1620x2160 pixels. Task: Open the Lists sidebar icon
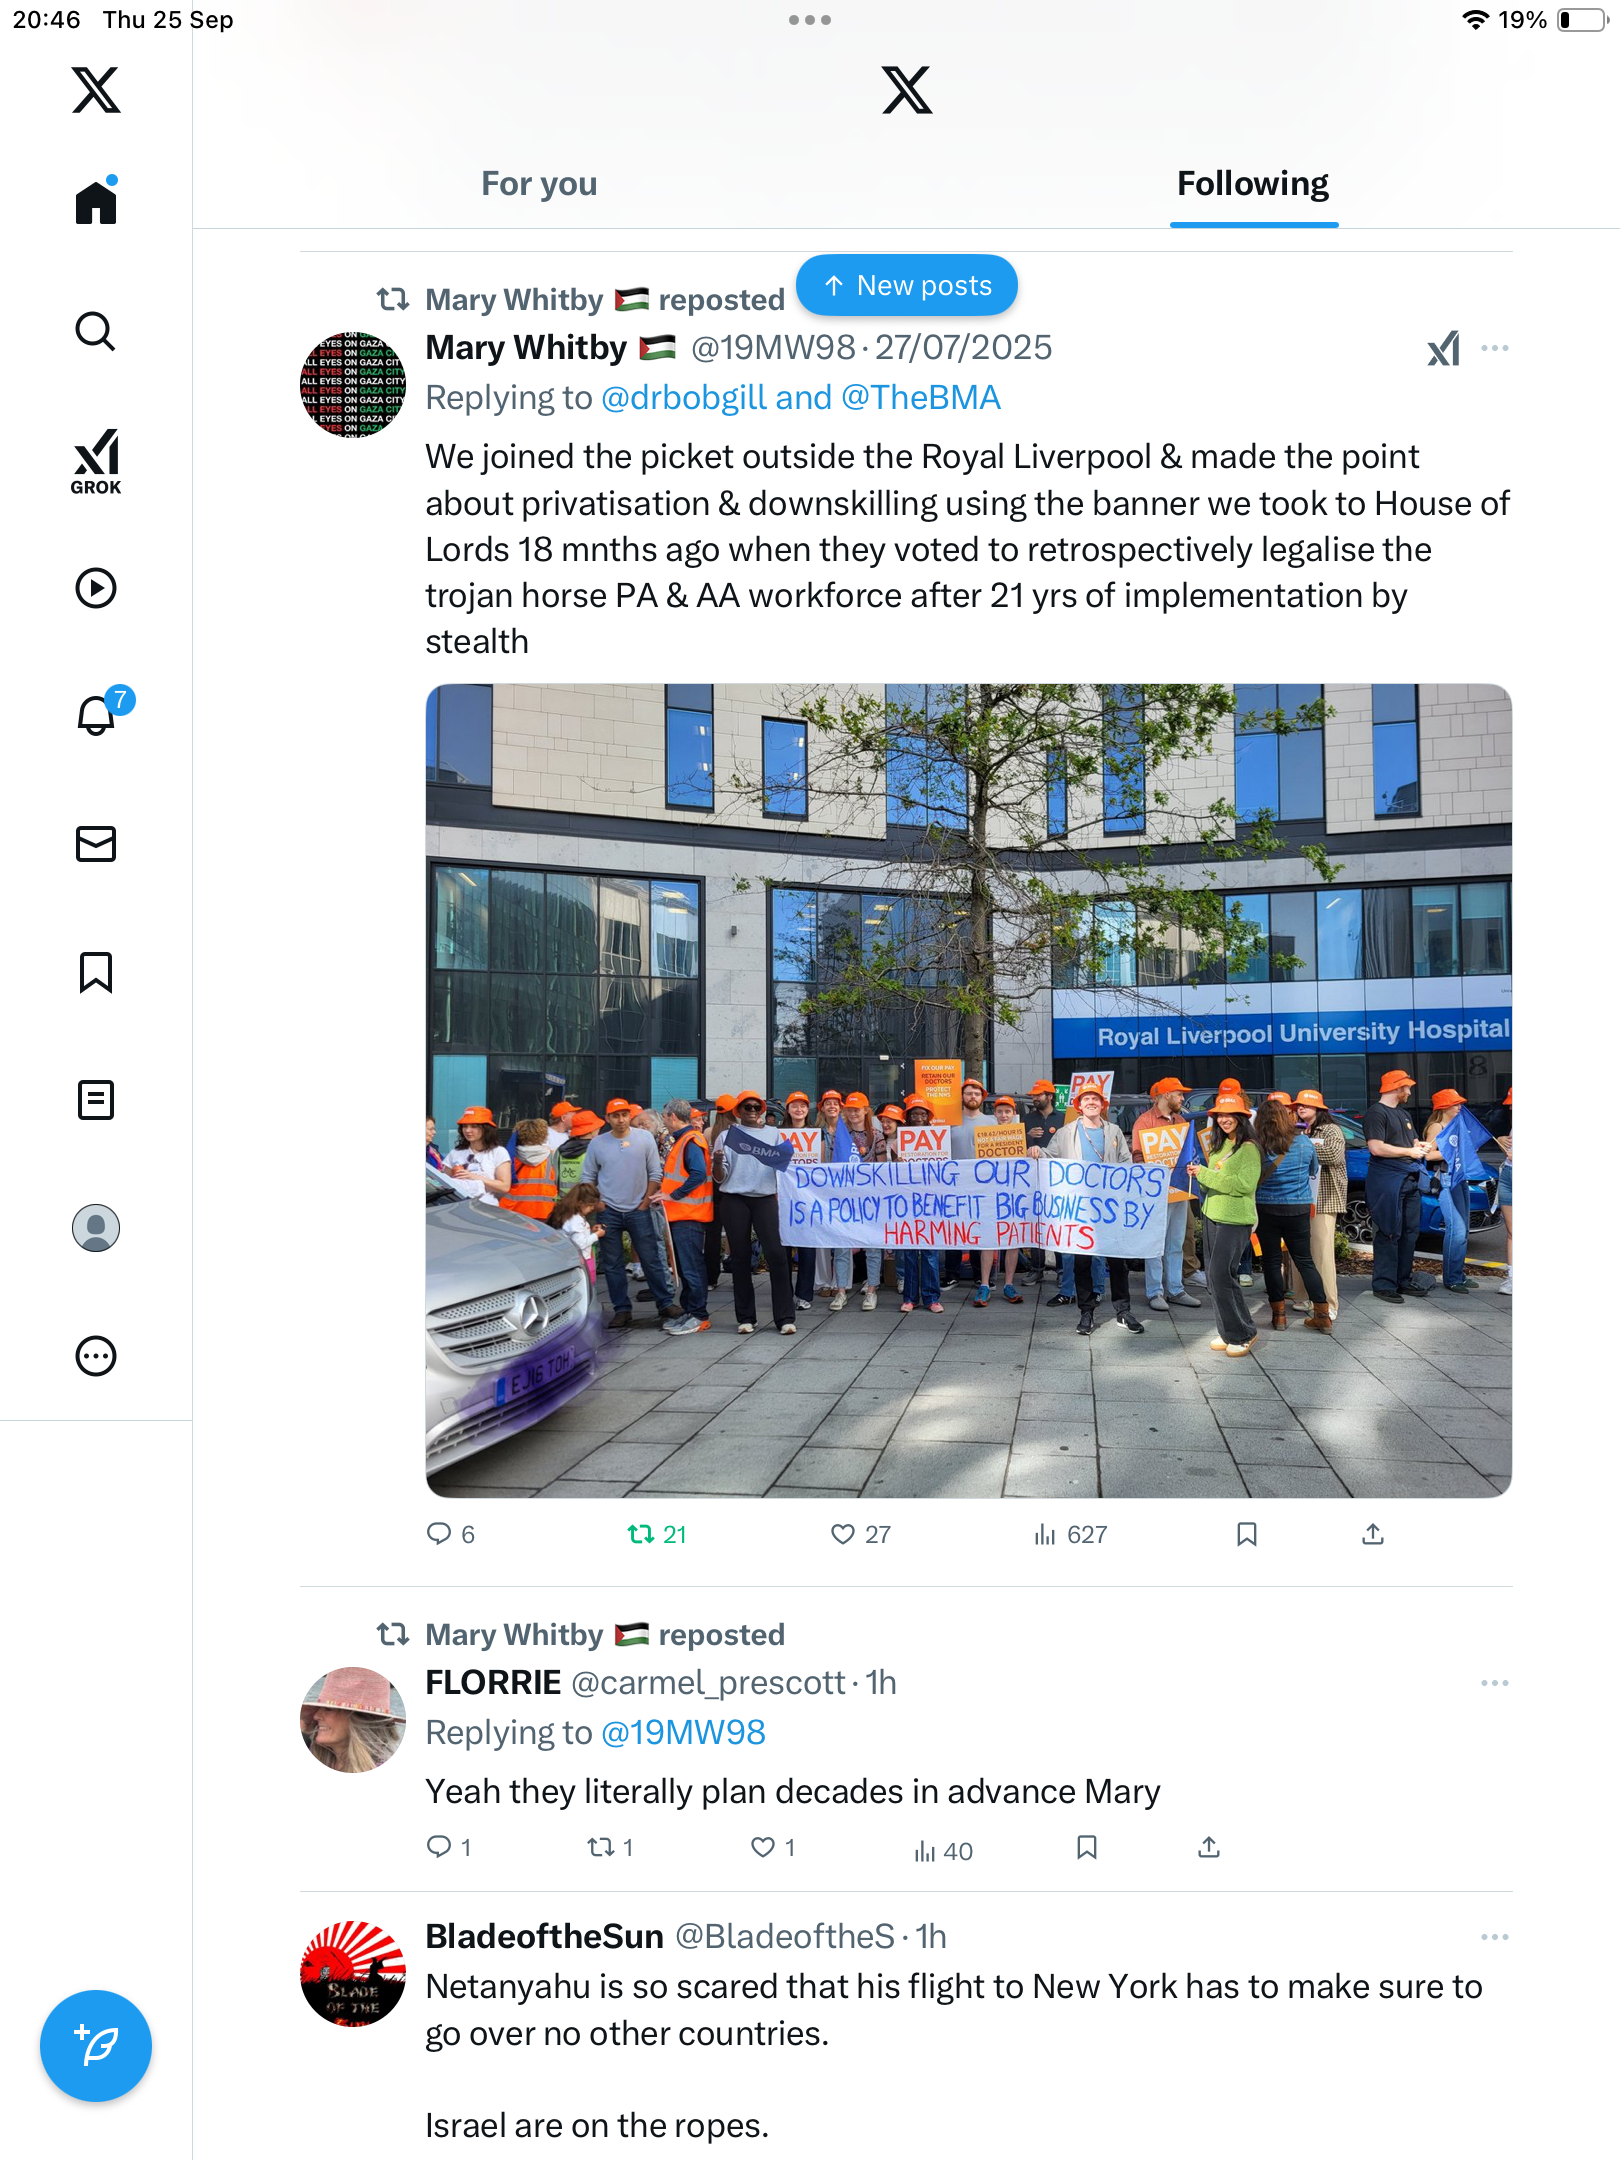tap(96, 1100)
